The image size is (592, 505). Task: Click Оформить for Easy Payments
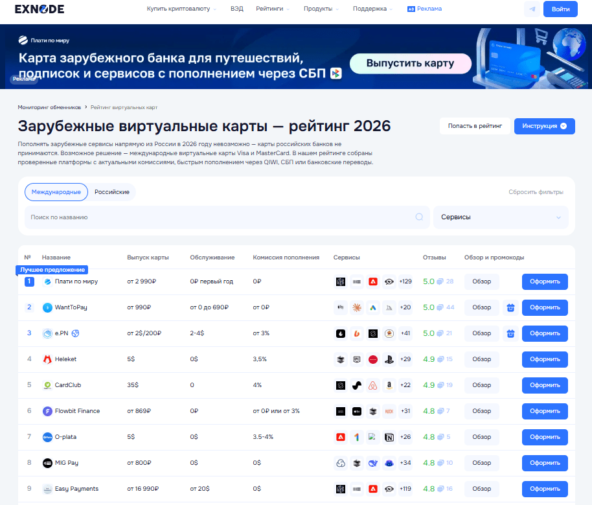(545, 489)
